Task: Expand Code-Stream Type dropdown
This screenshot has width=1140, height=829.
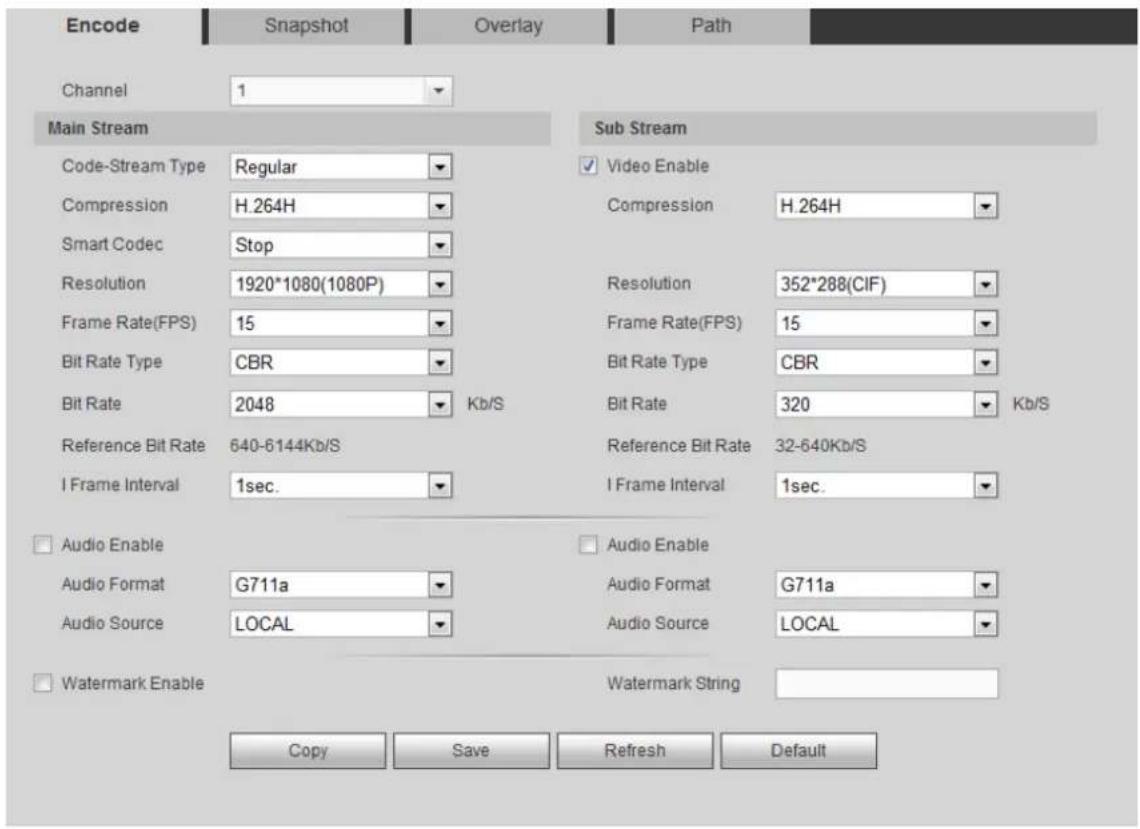Action: click(x=341, y=167)
